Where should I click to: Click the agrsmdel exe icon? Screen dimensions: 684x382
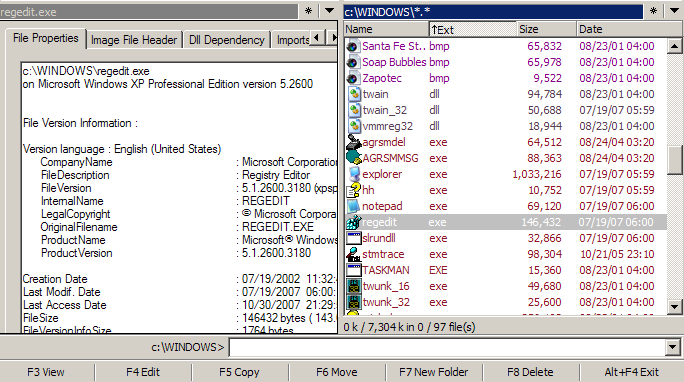coord(354,142)
